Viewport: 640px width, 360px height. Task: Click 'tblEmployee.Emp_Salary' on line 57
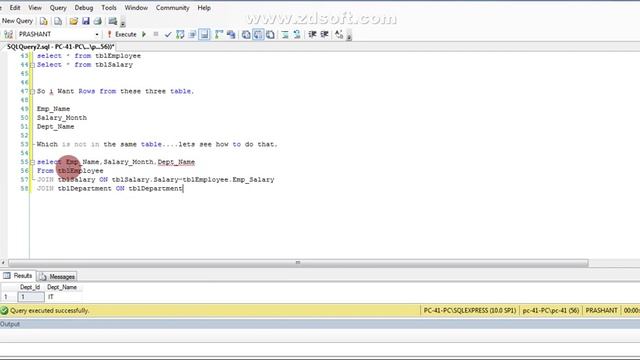tap(228, 180)
